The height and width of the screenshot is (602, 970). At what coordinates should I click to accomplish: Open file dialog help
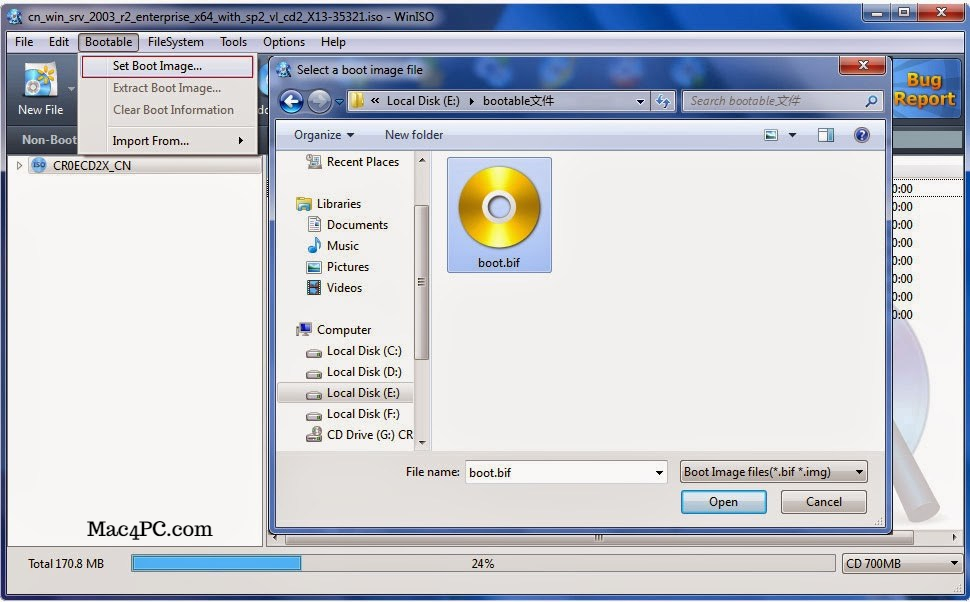(861, 135)
